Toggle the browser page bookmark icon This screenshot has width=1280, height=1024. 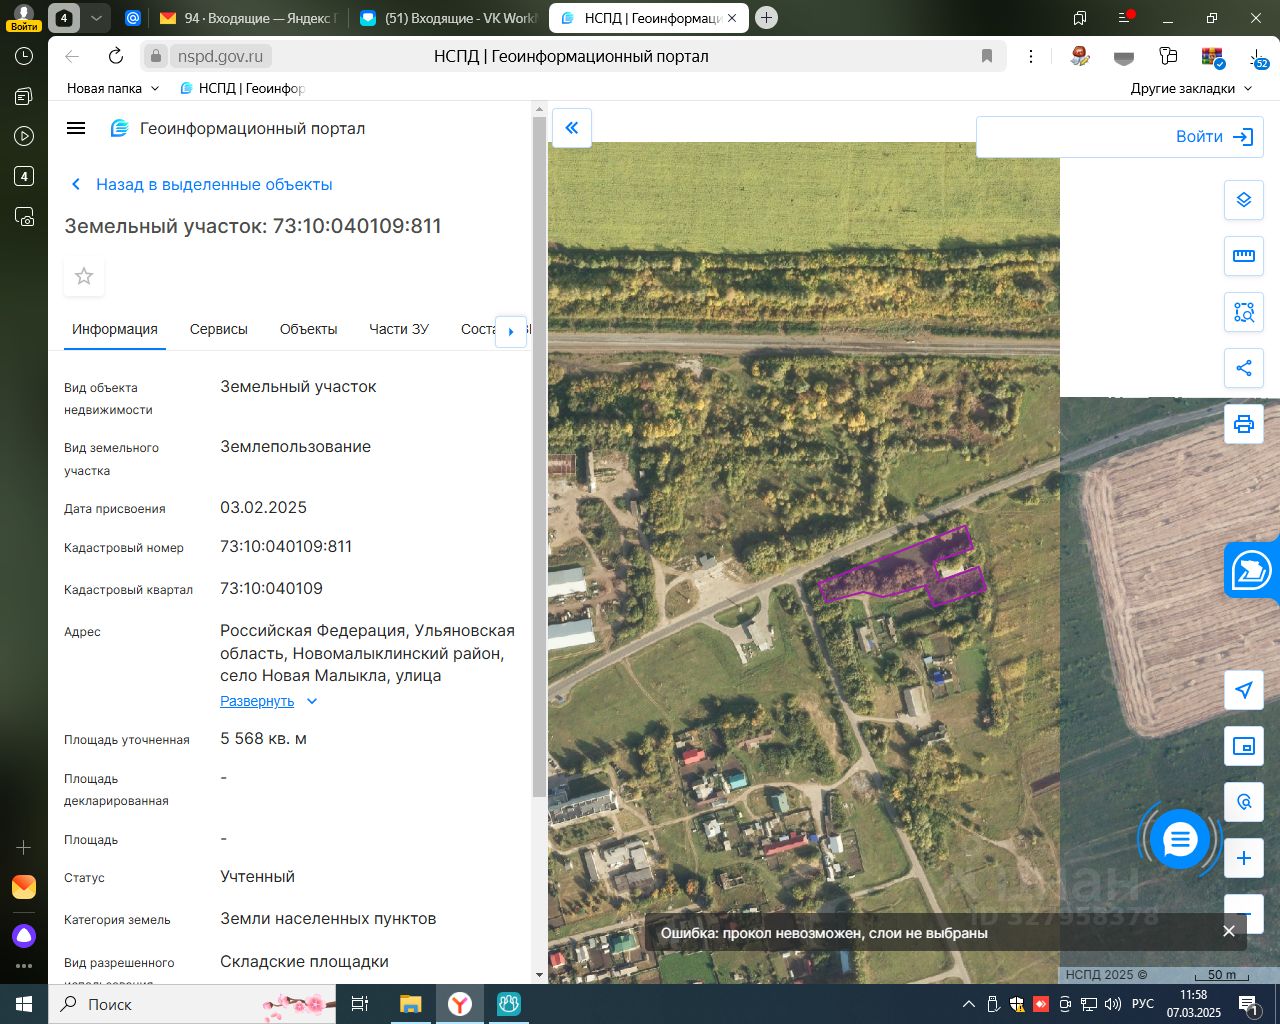coord(986,56)
